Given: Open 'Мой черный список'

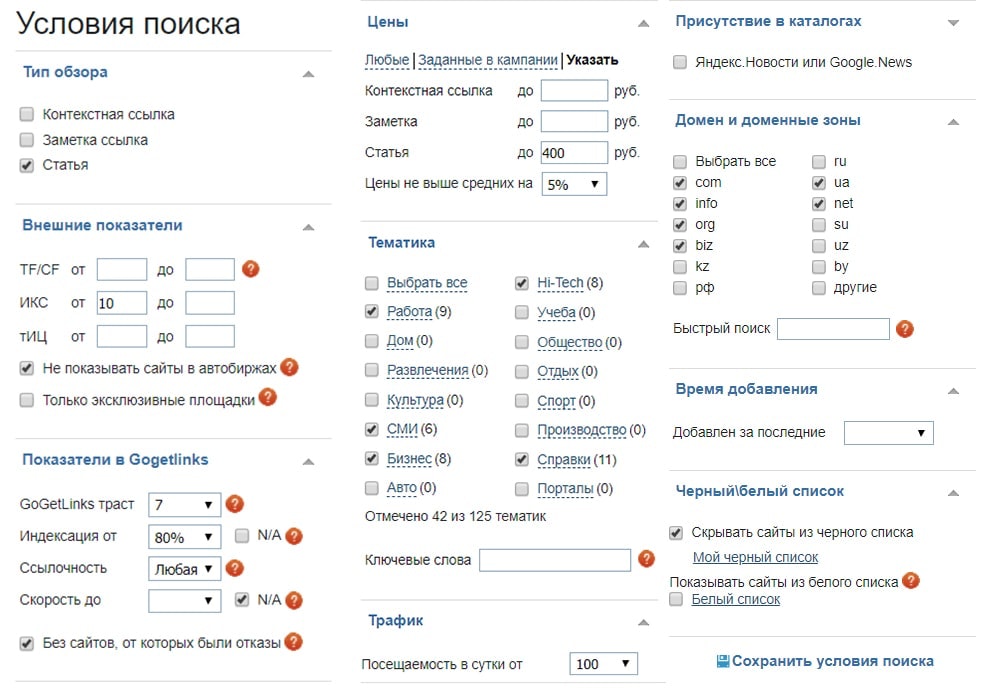Looking at the screenshot, I should tap(755, 556).
